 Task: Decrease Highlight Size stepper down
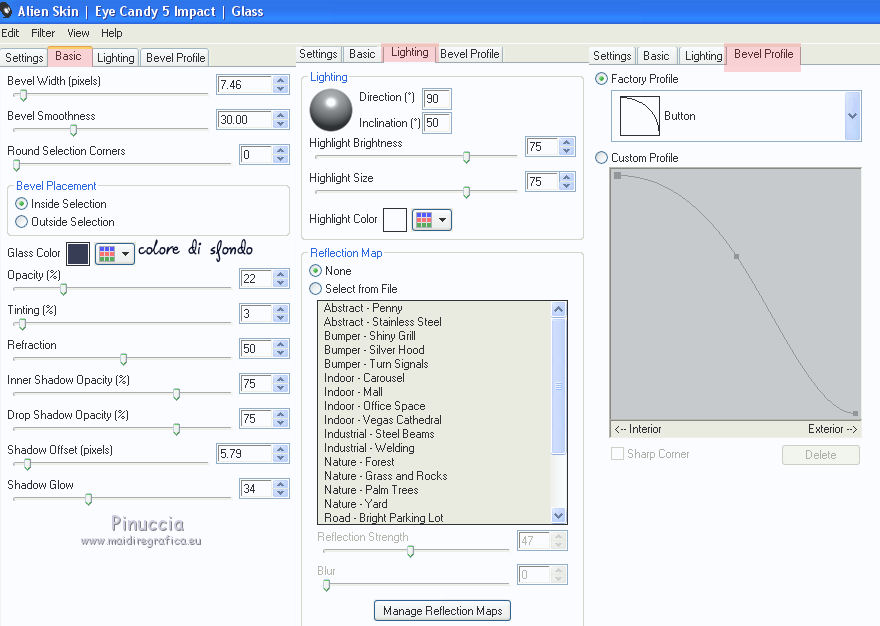[x=567, y=186]
